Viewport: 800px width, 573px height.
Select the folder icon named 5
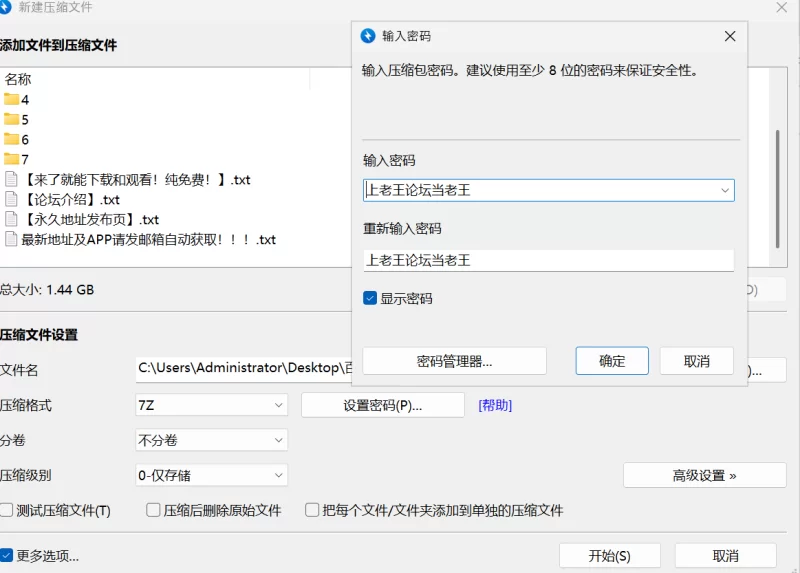click(x=12, y=119)
